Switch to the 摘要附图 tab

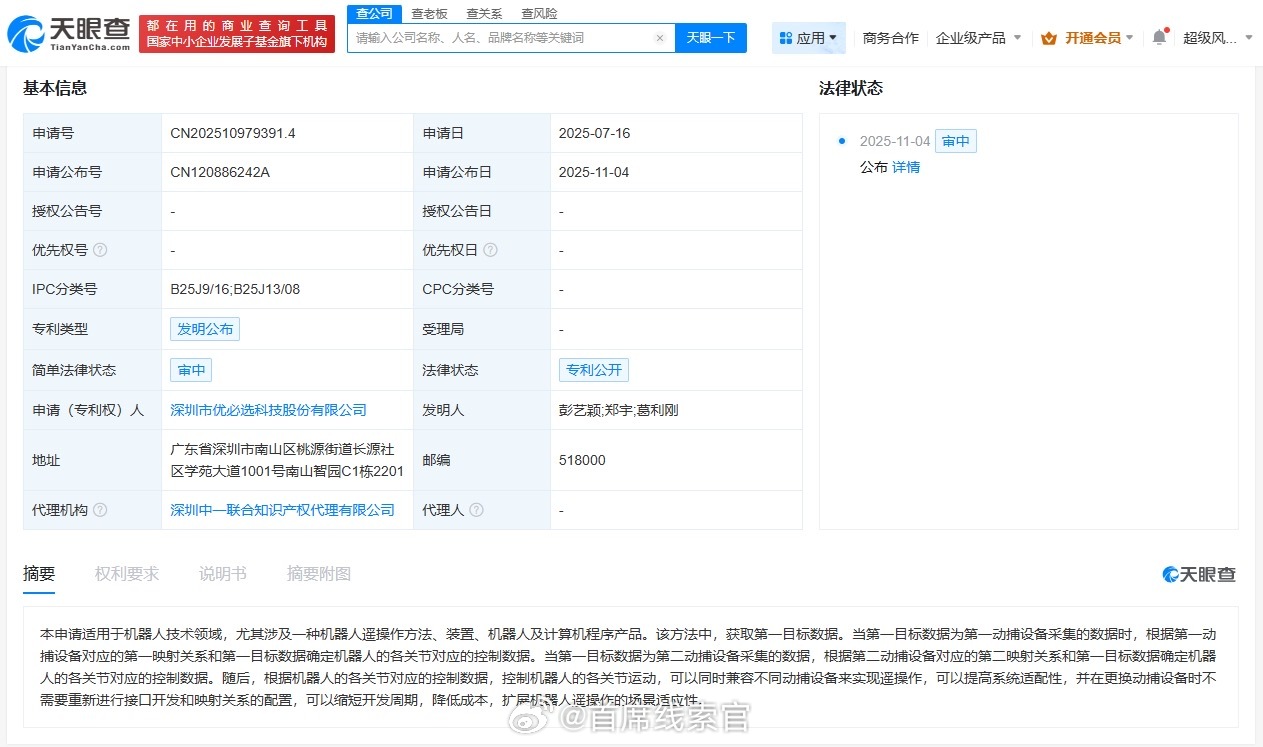point(319,574)
